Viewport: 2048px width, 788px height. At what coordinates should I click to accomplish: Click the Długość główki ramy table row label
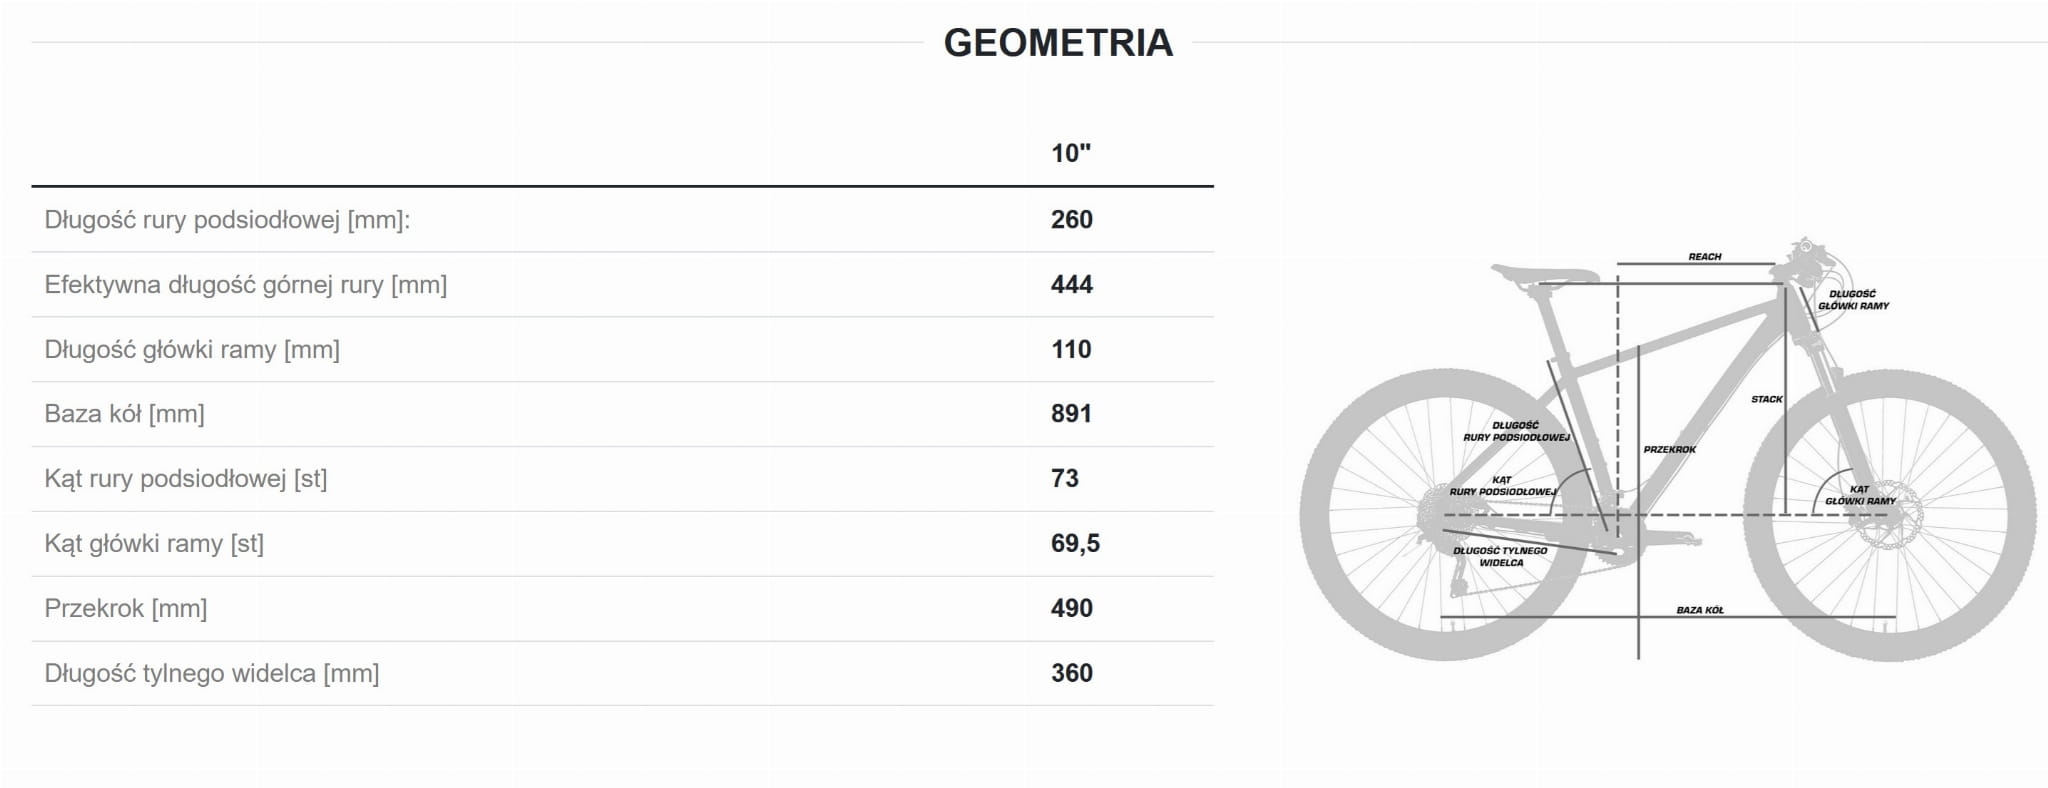click(192, 350)
